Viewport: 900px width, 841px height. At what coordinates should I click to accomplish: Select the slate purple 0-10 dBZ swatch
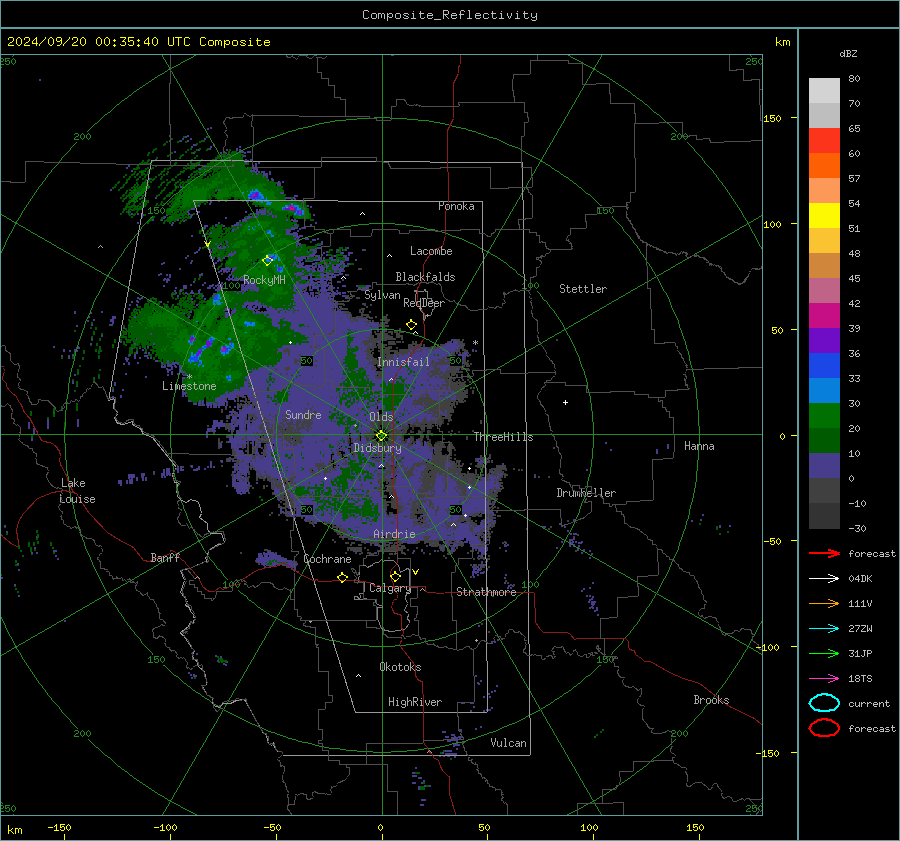point(824,465)
